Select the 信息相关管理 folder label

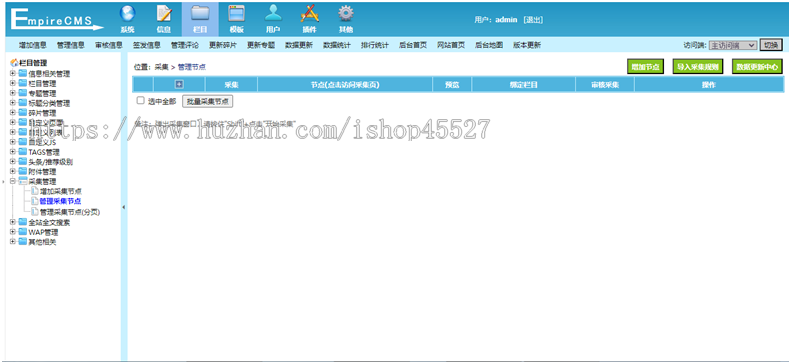coord(49,74)
